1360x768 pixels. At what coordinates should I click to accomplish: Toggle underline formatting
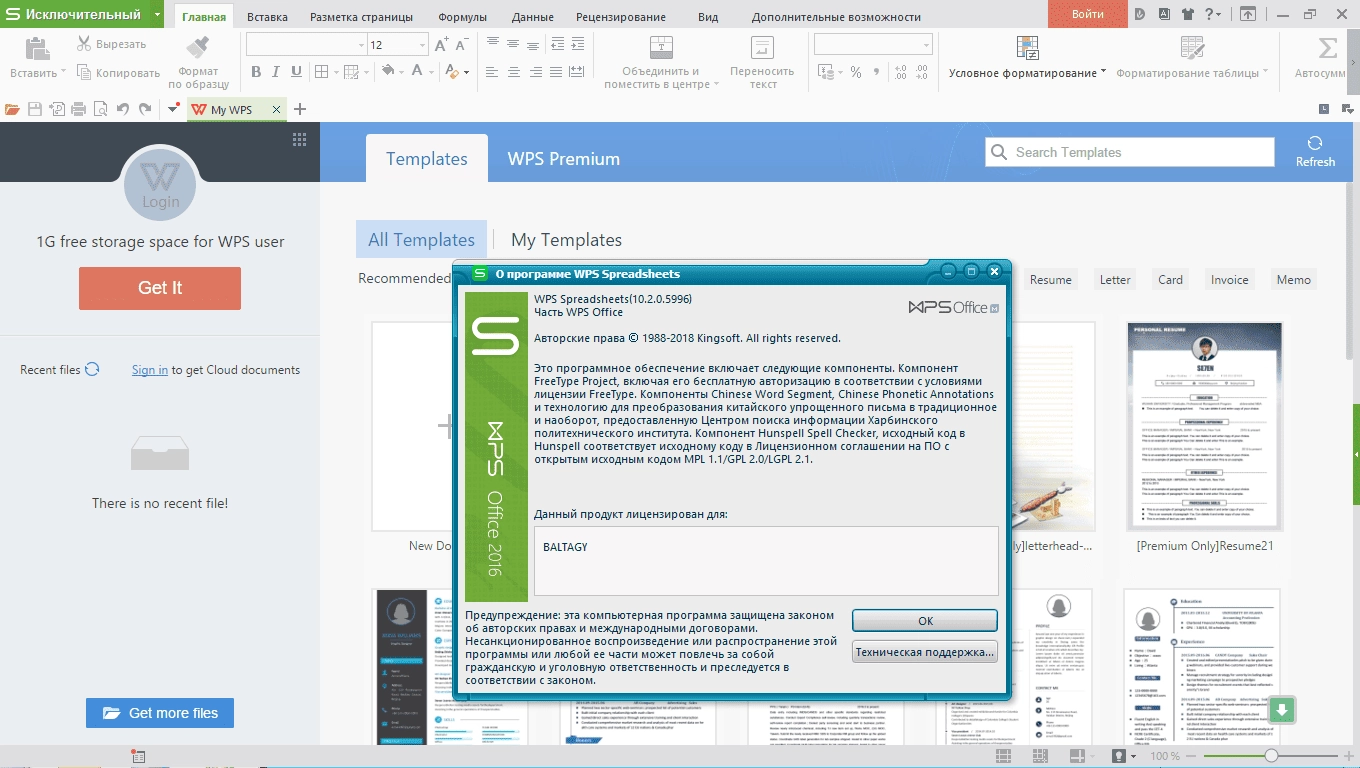coord(296,72)
